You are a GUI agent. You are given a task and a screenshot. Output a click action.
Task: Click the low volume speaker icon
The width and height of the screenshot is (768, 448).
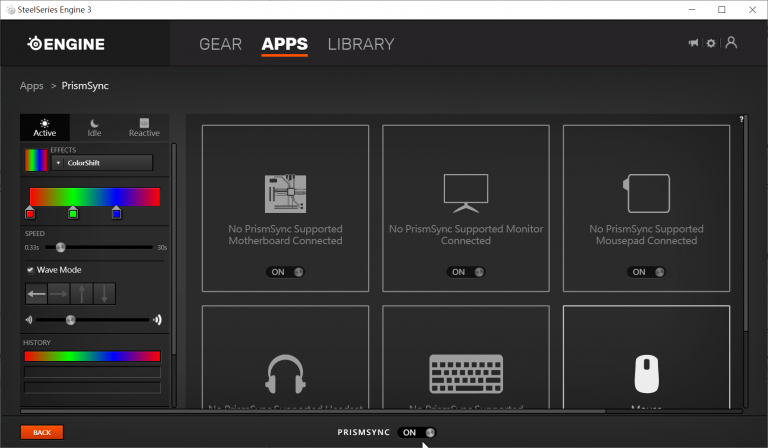(x=28, y=320)
